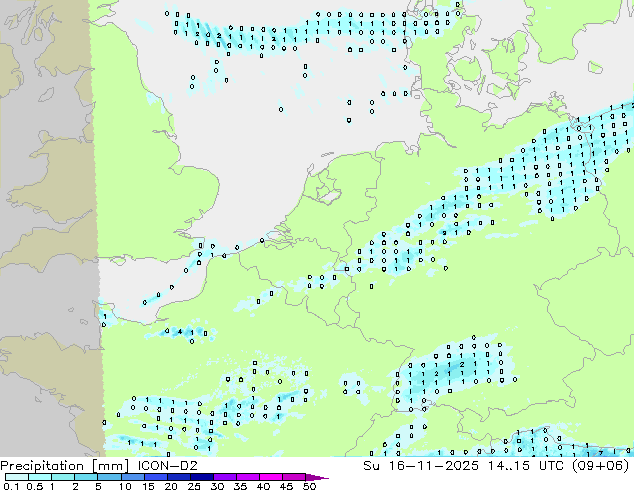
Task: Click the '(09+06)' forecast run label
Action: coord(600,466)
